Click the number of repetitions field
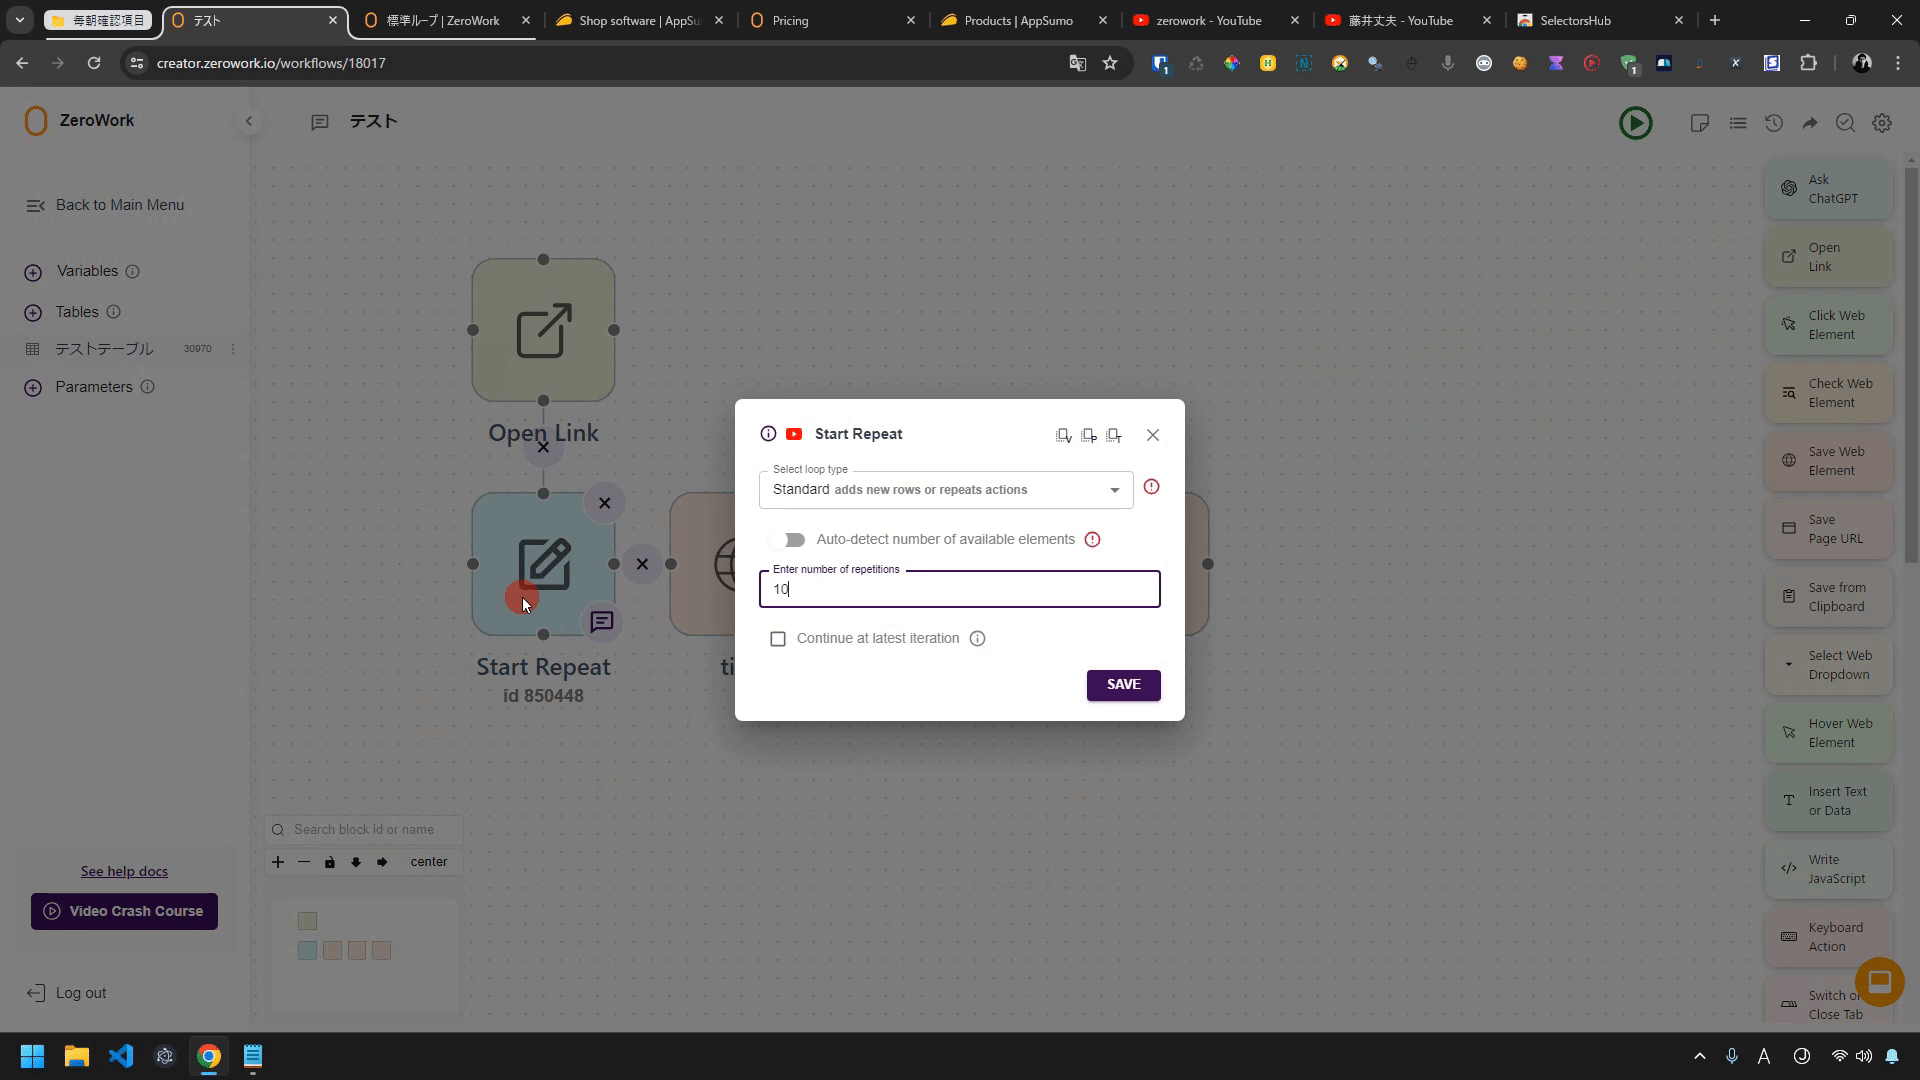The width and height of the screenshot is (1920, 1080). (x=959, y=590)
